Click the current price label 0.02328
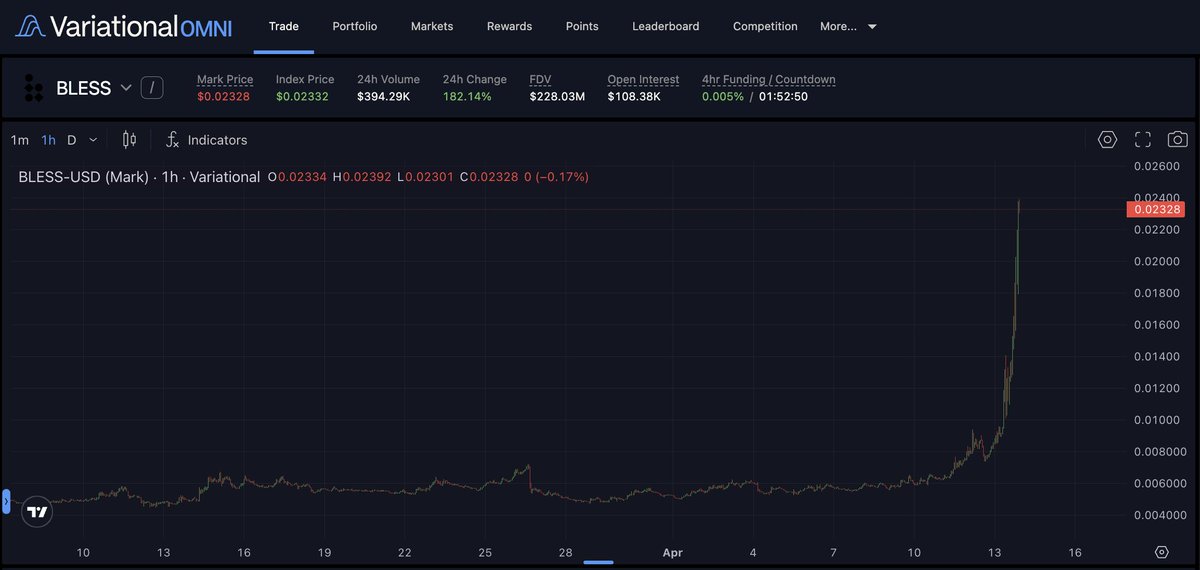 [1155, 209]
